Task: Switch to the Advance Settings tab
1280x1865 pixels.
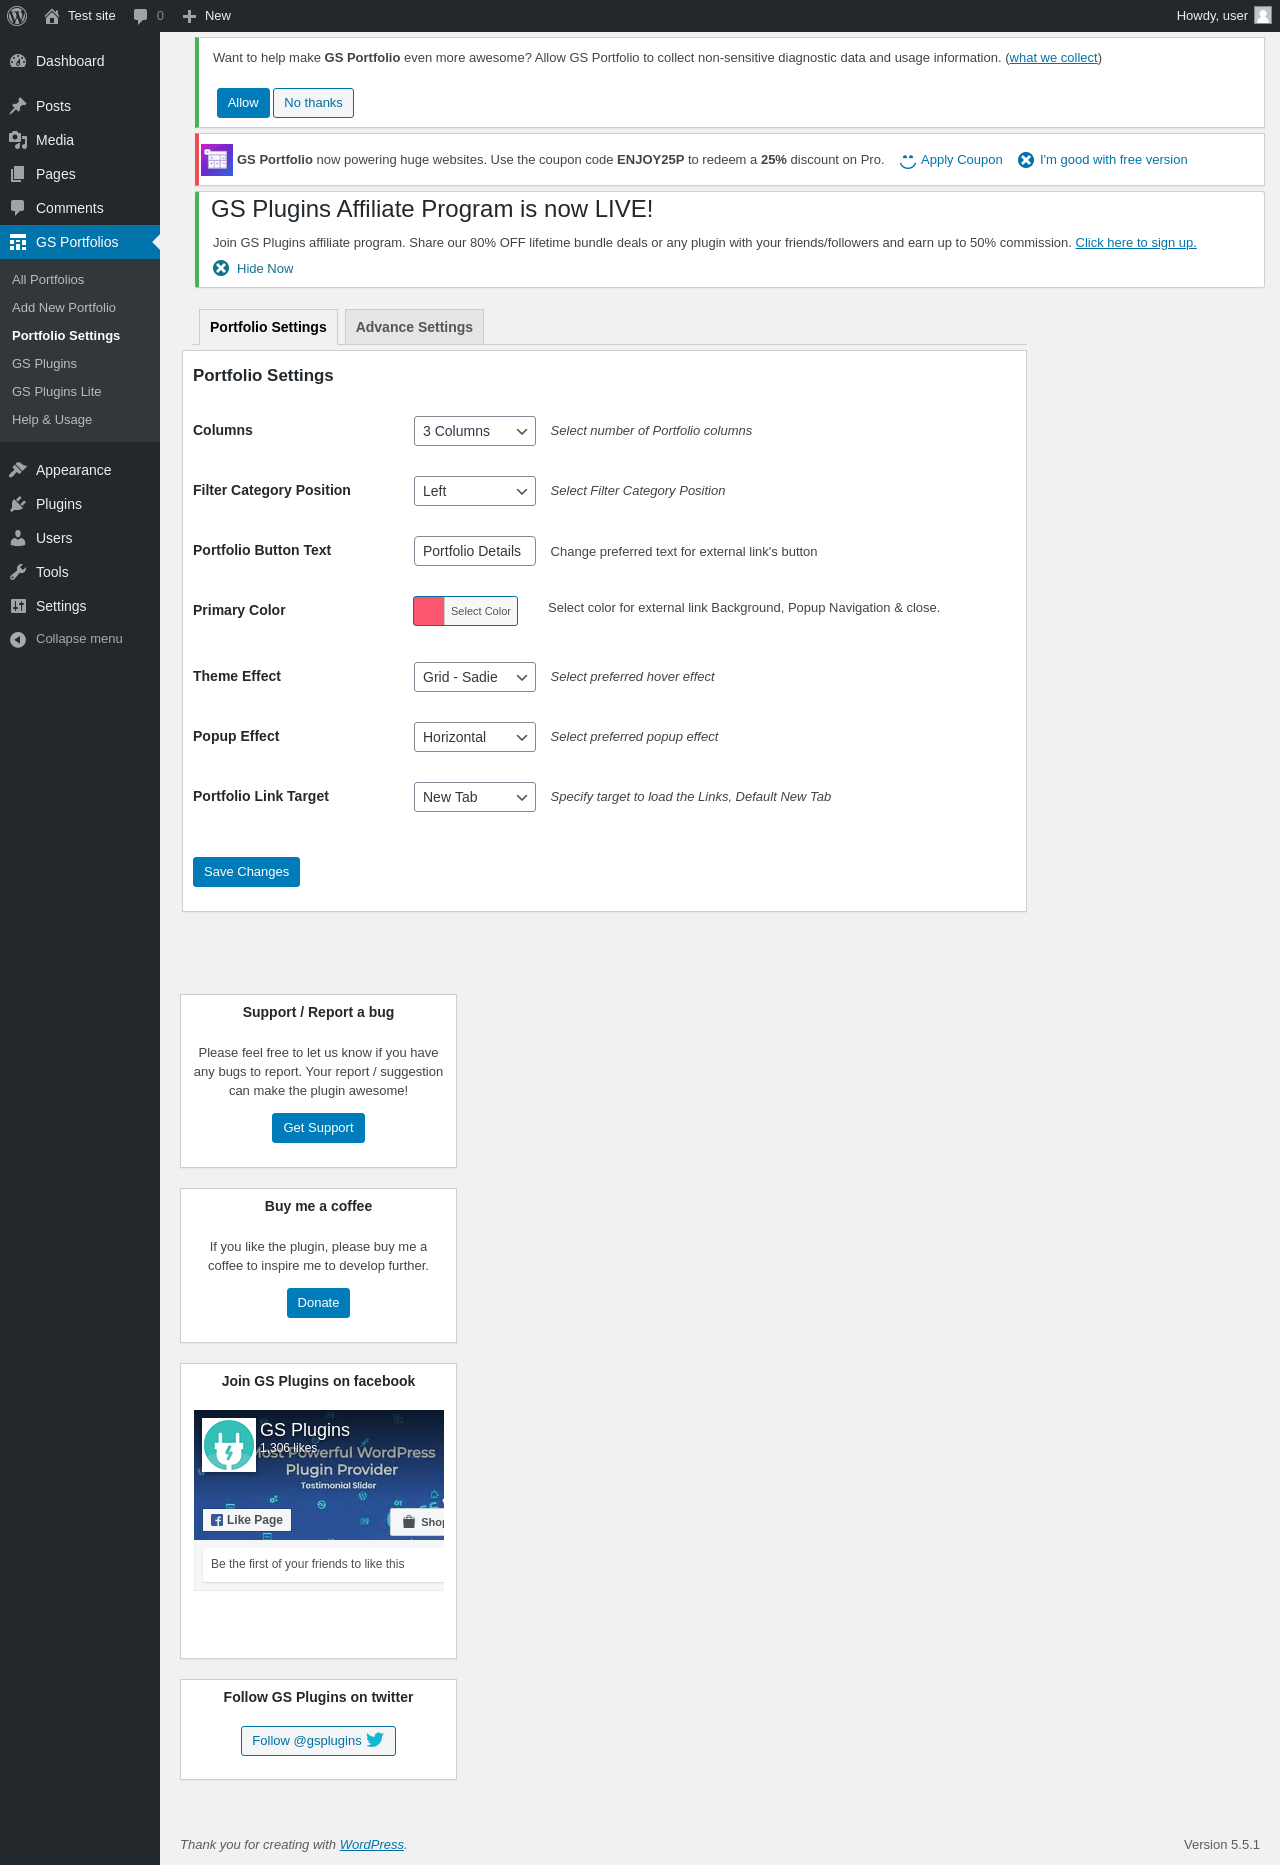Action: [x=414, y=327]
